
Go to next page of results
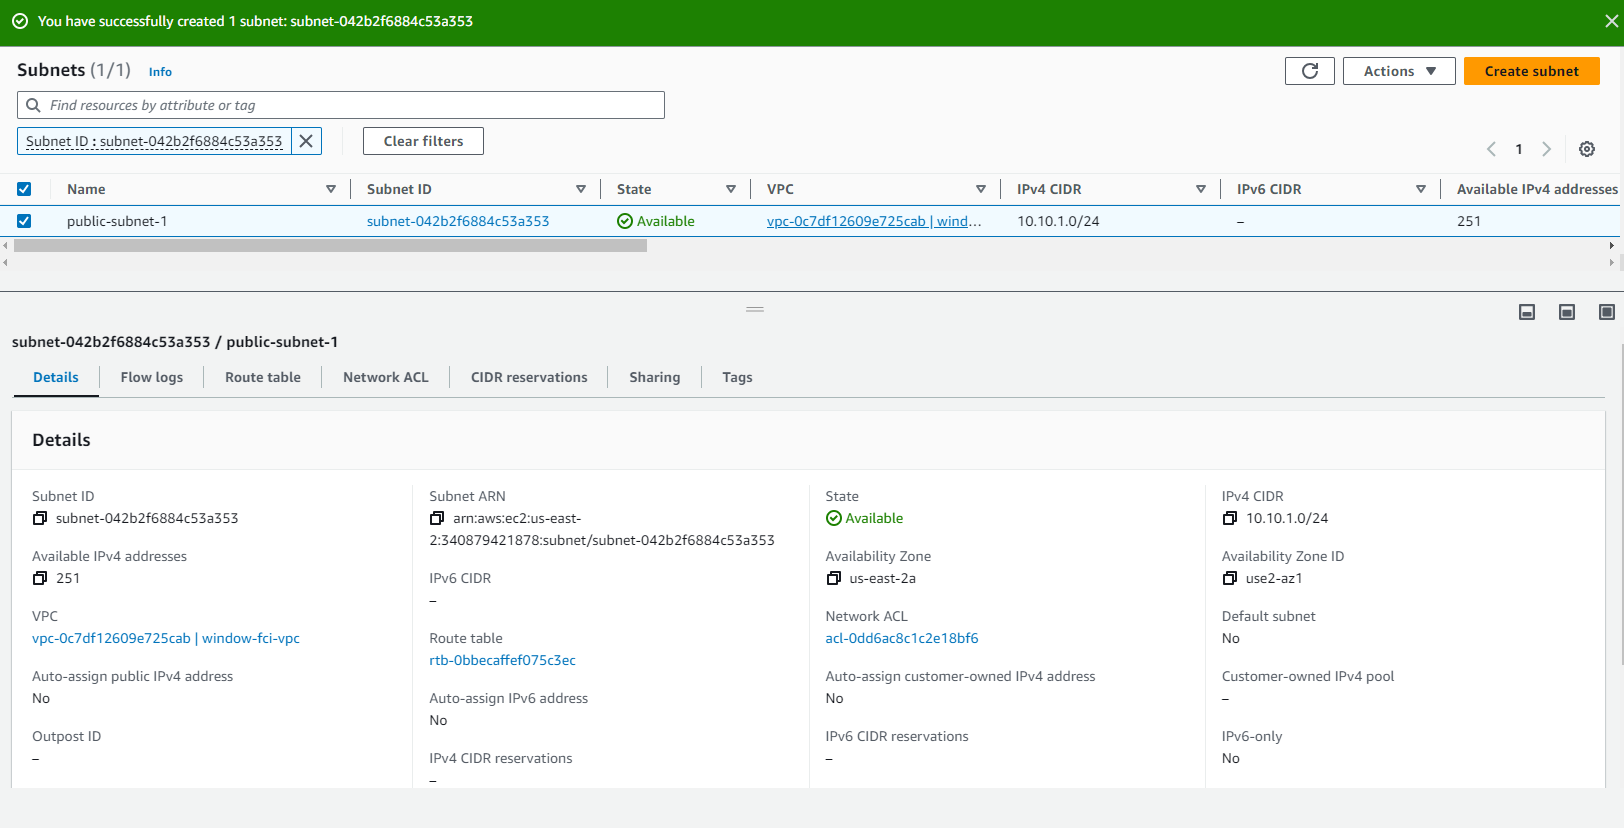(x=1546, y=149)
